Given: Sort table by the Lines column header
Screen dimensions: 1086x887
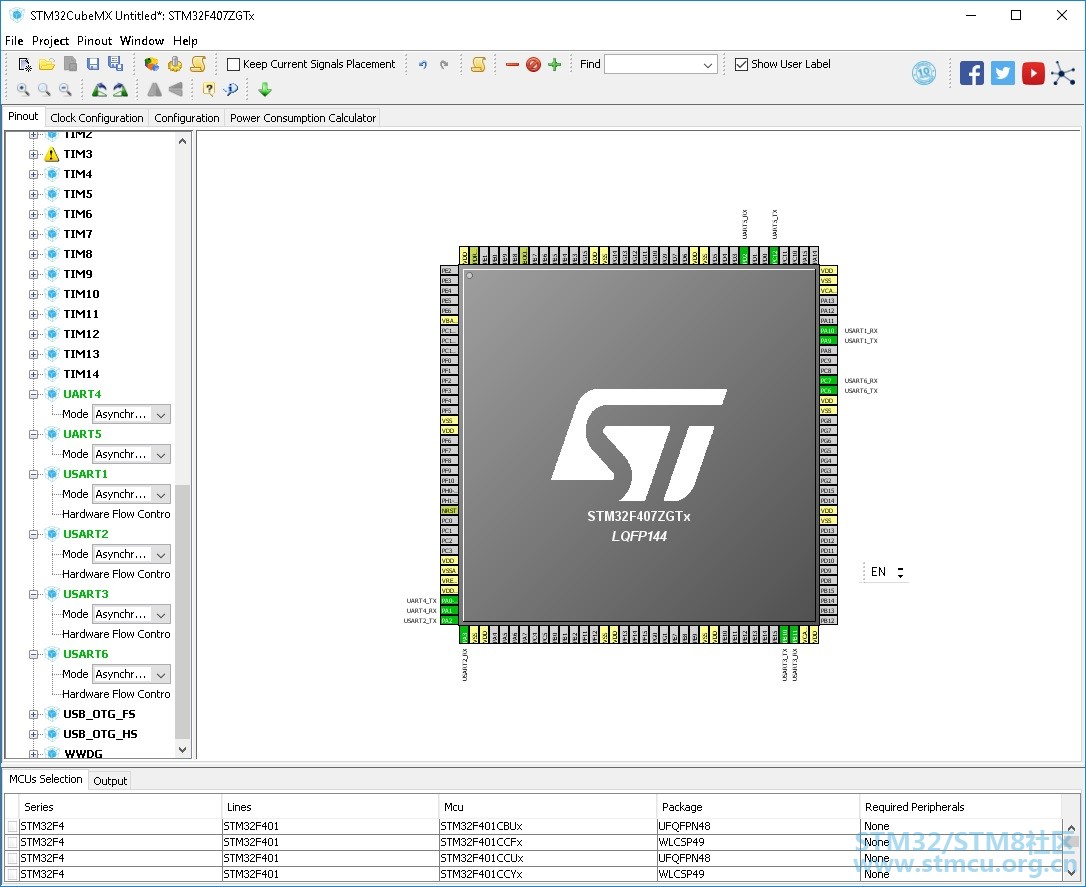Looking at the screenshot, I should (330, 807).
